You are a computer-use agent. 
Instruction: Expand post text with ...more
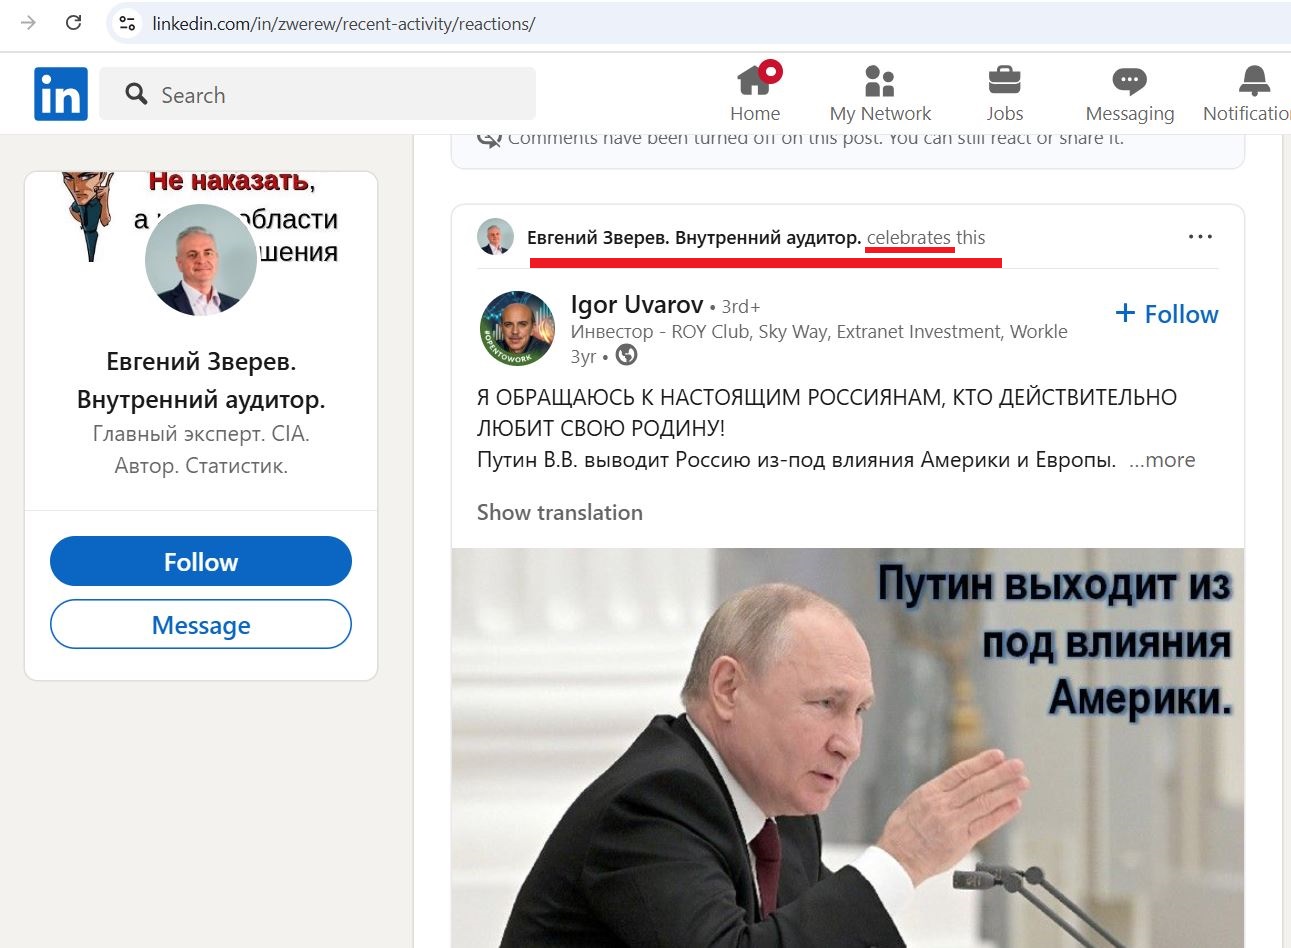tap(1162, 460)
